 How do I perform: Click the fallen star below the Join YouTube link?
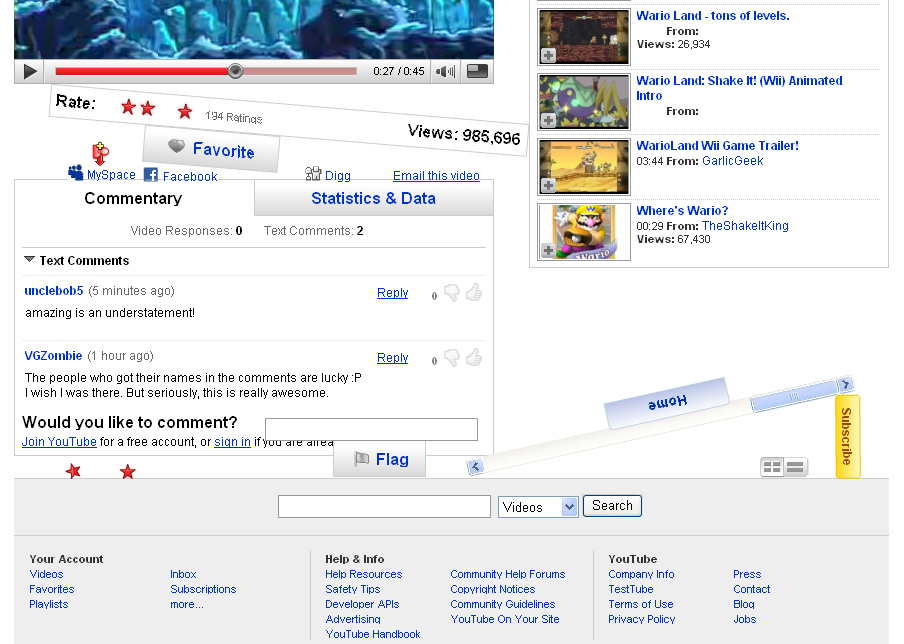click(x=73, y=471)
